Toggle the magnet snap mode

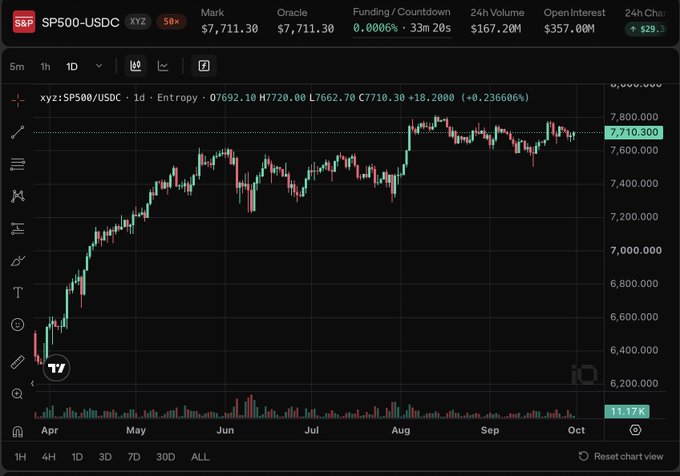tap(17, 431)
